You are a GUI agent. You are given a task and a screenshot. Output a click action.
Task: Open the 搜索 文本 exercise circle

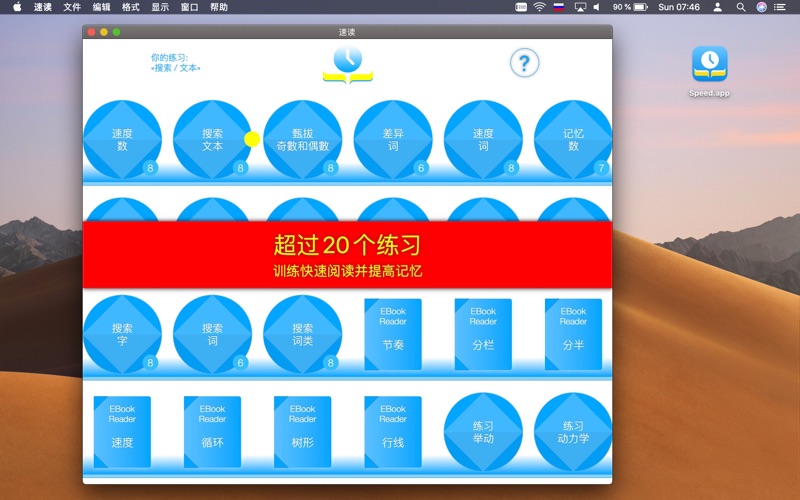pyautogui.click(x=212, y=140)
